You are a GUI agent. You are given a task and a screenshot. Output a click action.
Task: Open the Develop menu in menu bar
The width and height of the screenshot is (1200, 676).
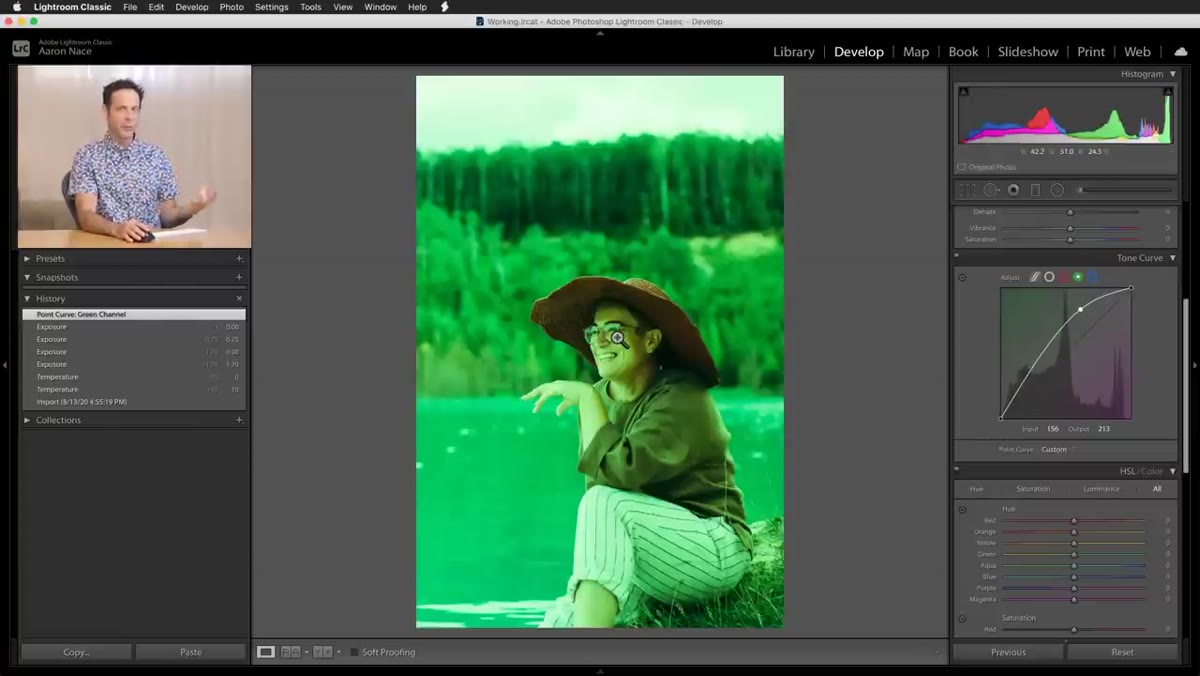[192, 7]
